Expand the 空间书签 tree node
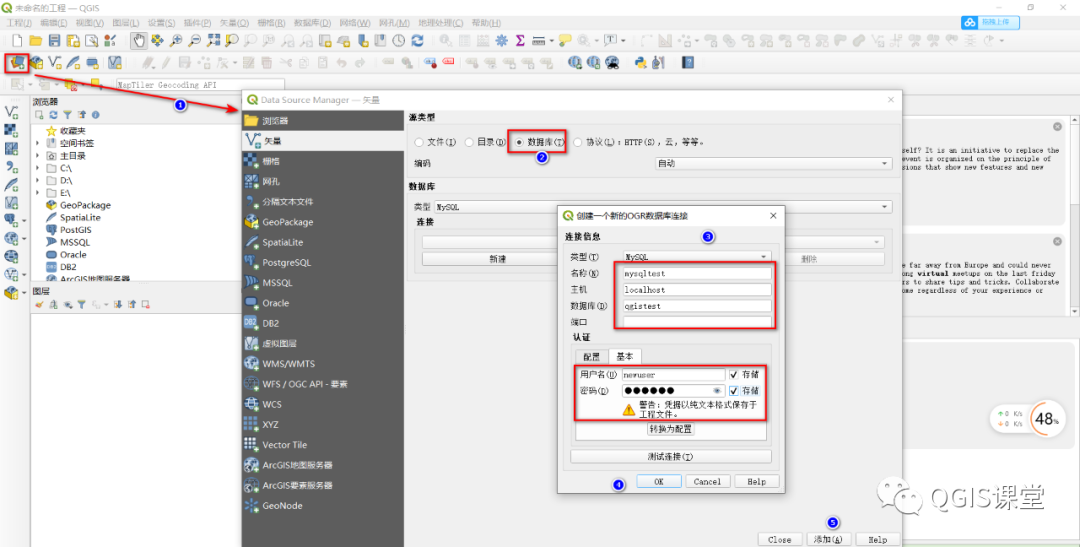 pyautogui.click(x=37, y=143)
